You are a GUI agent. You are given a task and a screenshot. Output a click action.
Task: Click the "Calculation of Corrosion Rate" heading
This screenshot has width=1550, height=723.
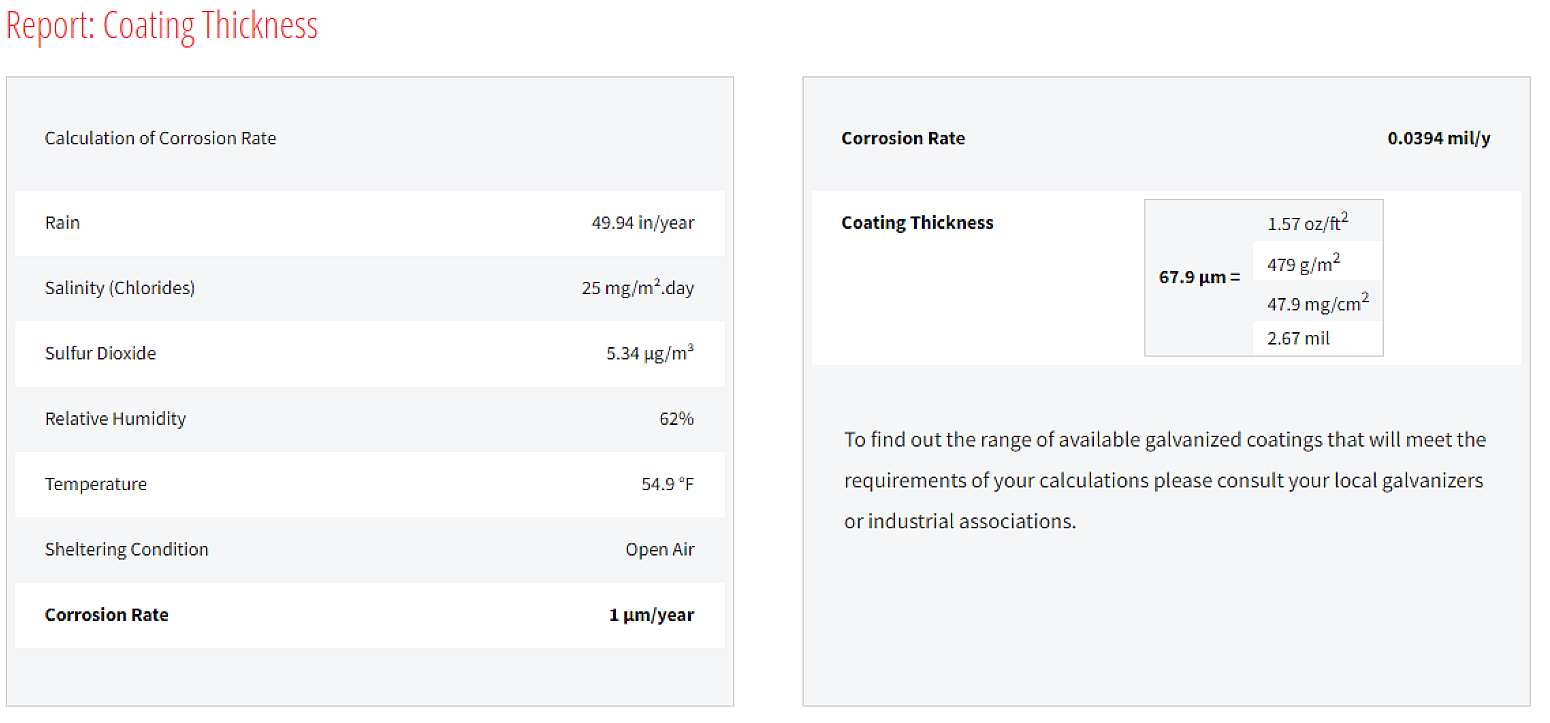pyautogui.click(x=160, y=139)
